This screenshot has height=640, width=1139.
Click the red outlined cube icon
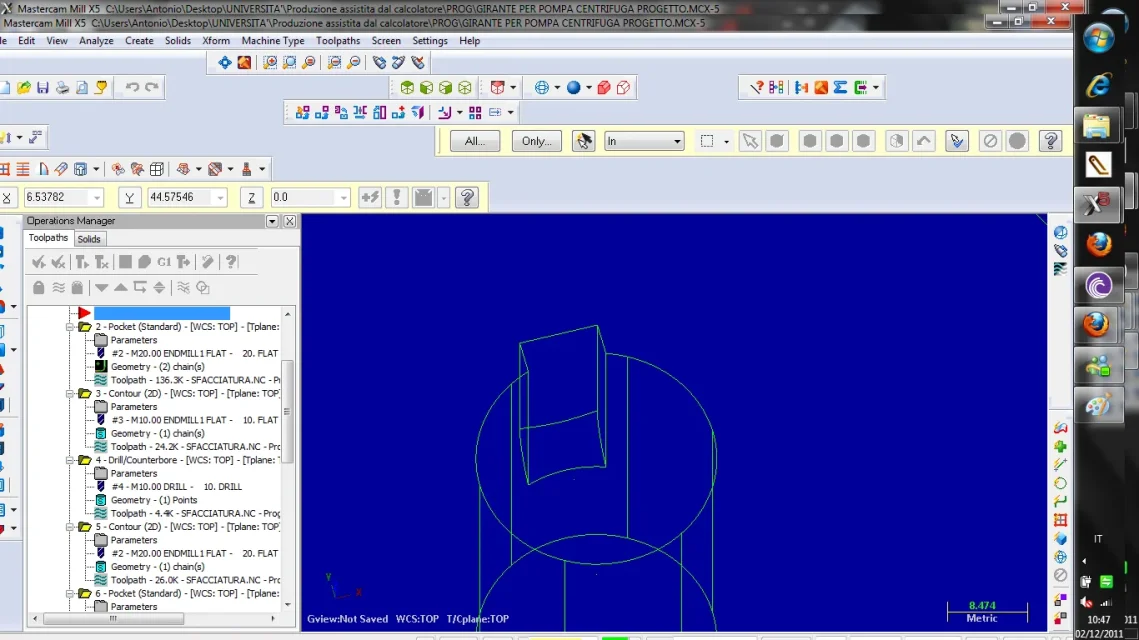[x=623, y=88]
